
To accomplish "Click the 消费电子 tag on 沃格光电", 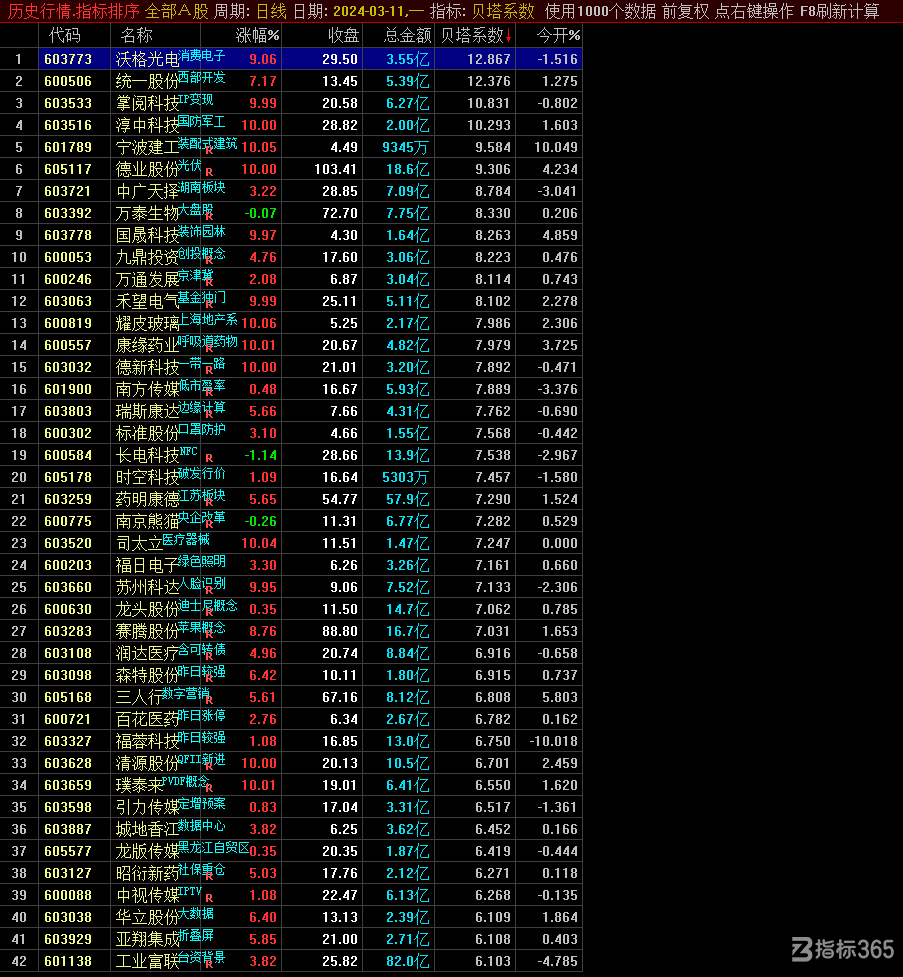I will pos(201,55).
